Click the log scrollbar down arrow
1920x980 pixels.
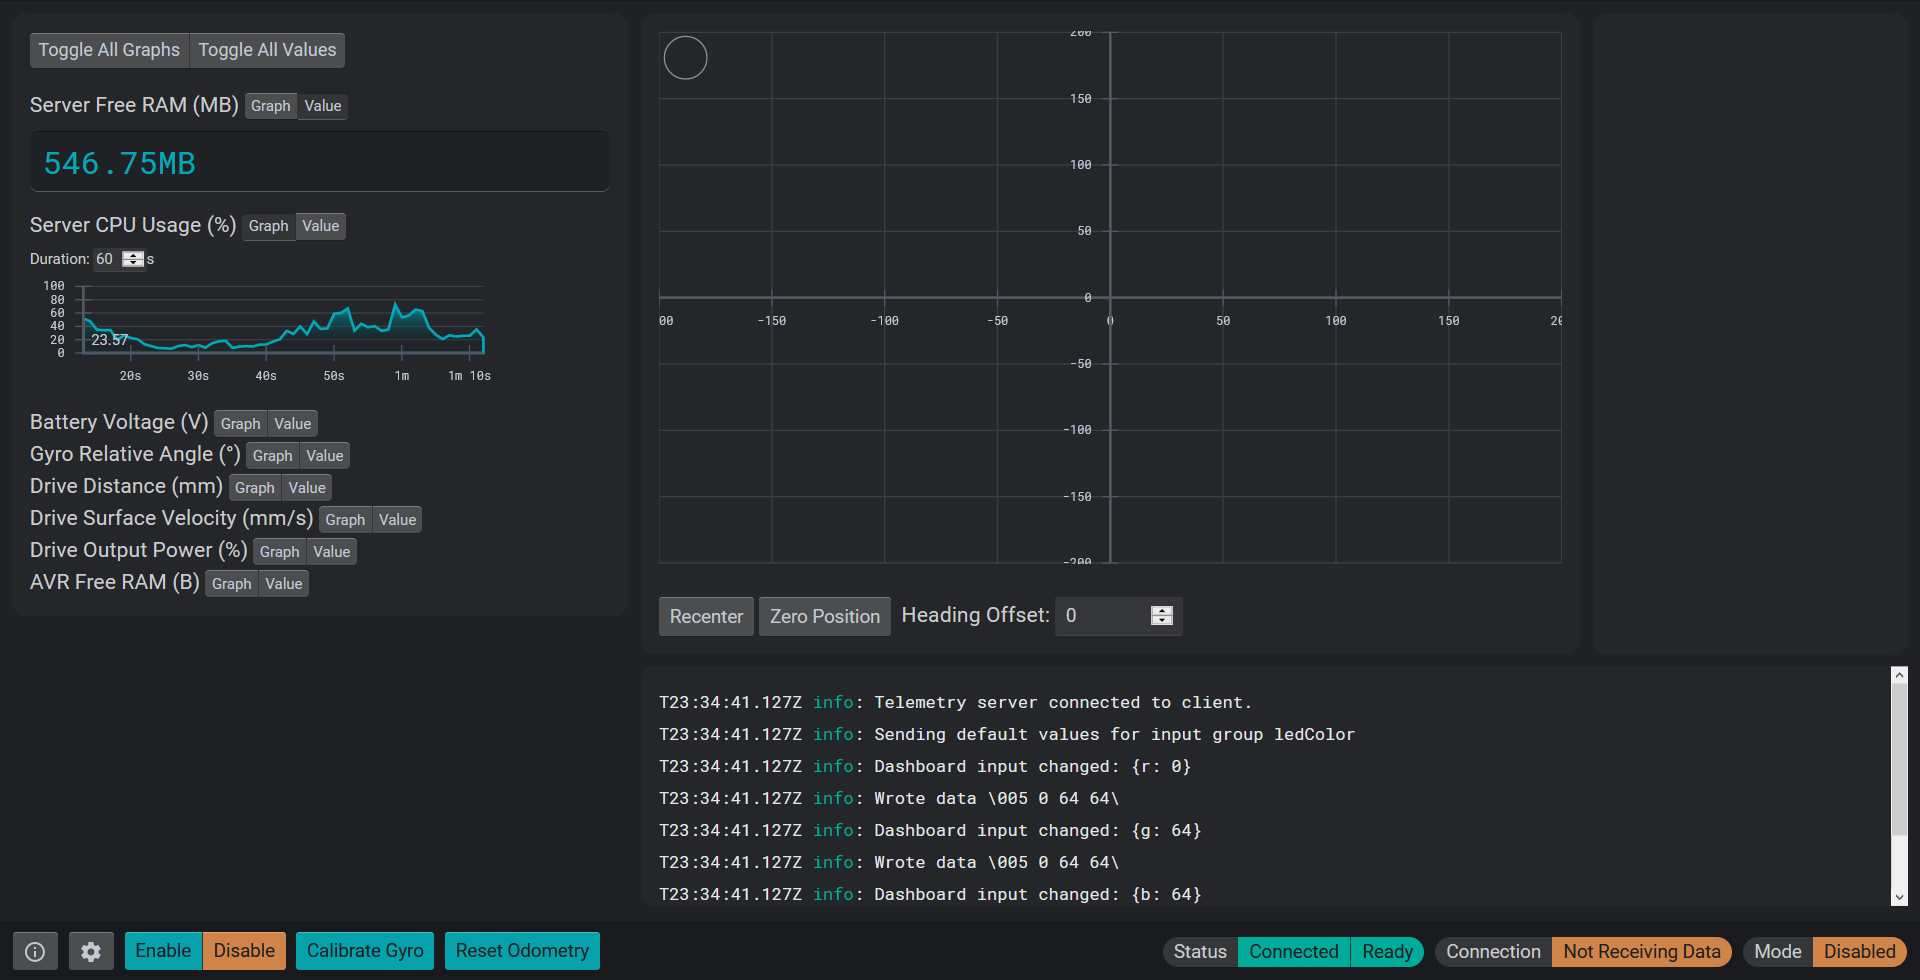pyautogui.click(x=1899, y=898)
